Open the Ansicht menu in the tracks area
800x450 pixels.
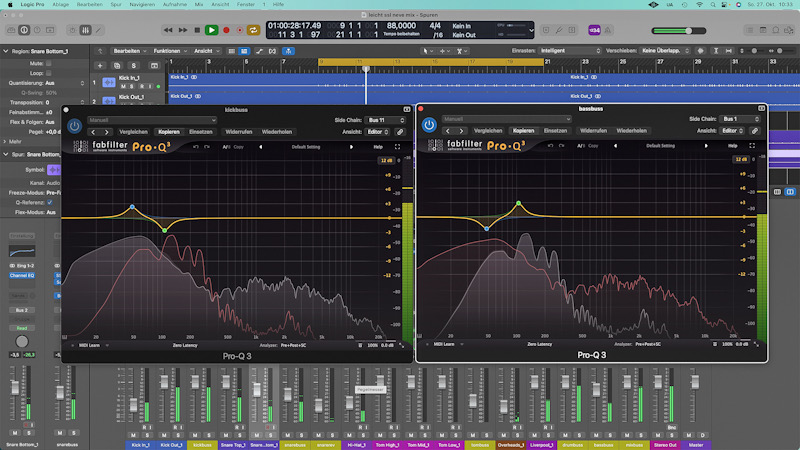206,51
